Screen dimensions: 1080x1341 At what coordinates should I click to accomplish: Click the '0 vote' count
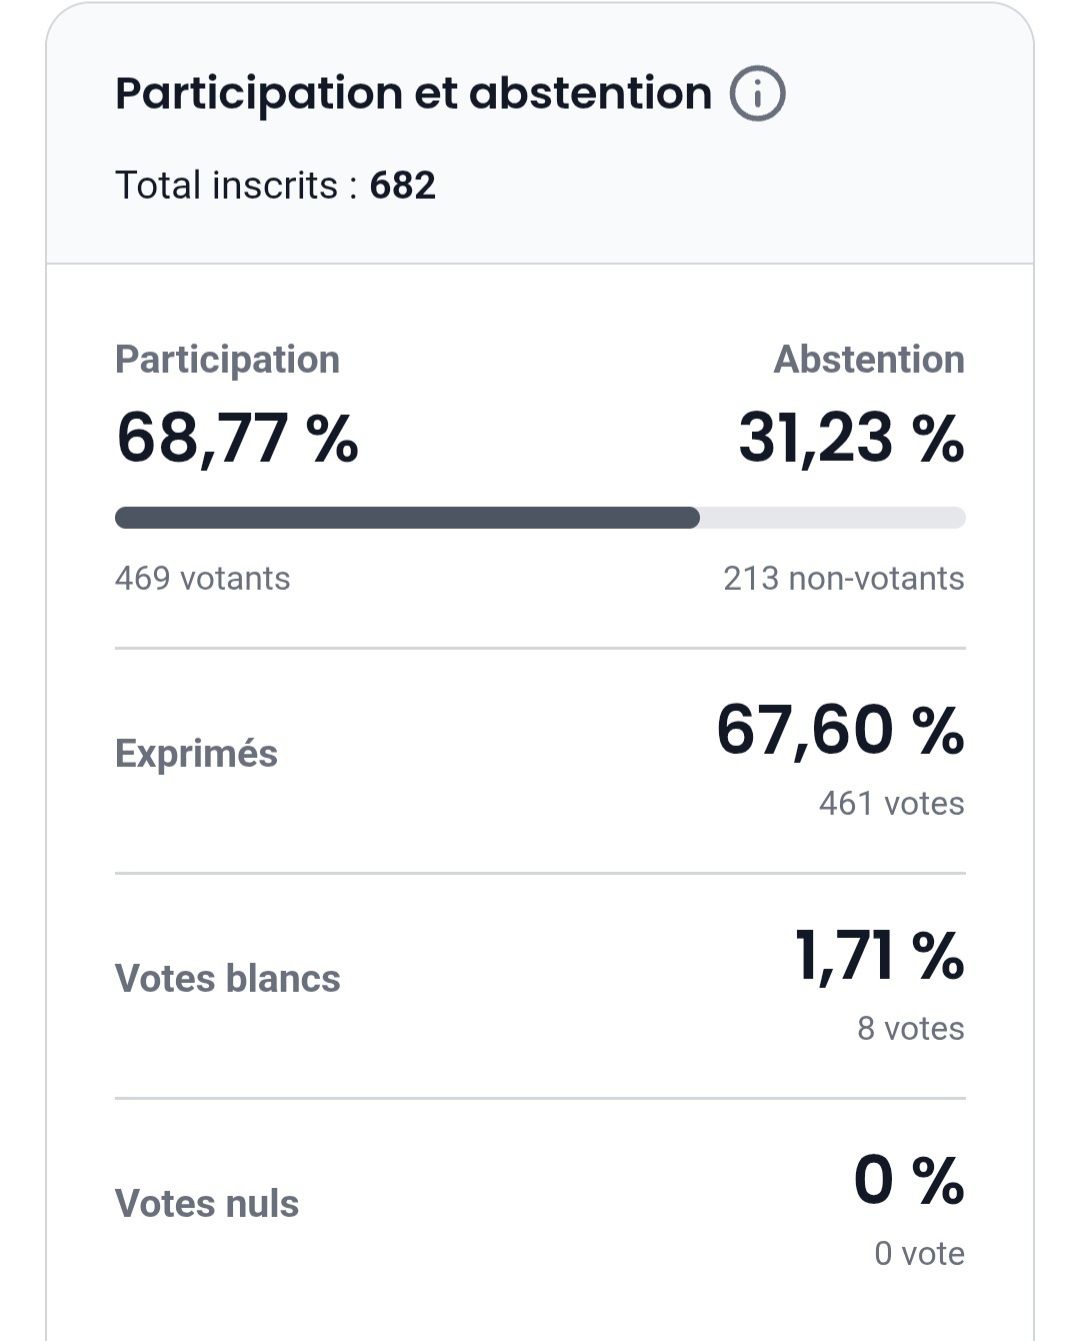coord(919,1254)
